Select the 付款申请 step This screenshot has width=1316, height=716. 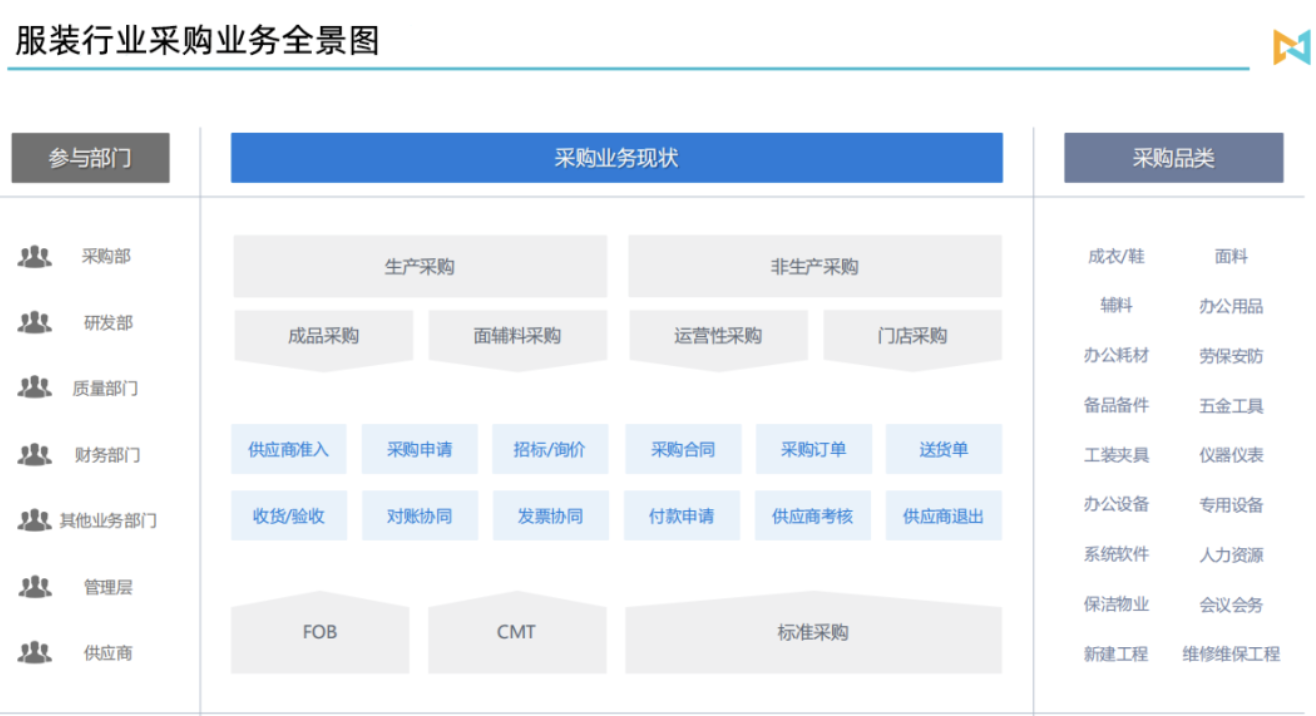coord(682,516)
